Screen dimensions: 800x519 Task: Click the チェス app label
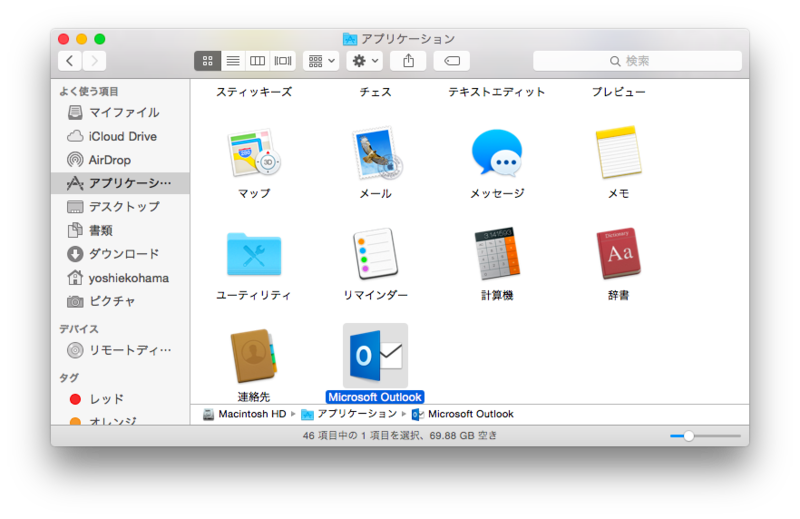point(376,92)
